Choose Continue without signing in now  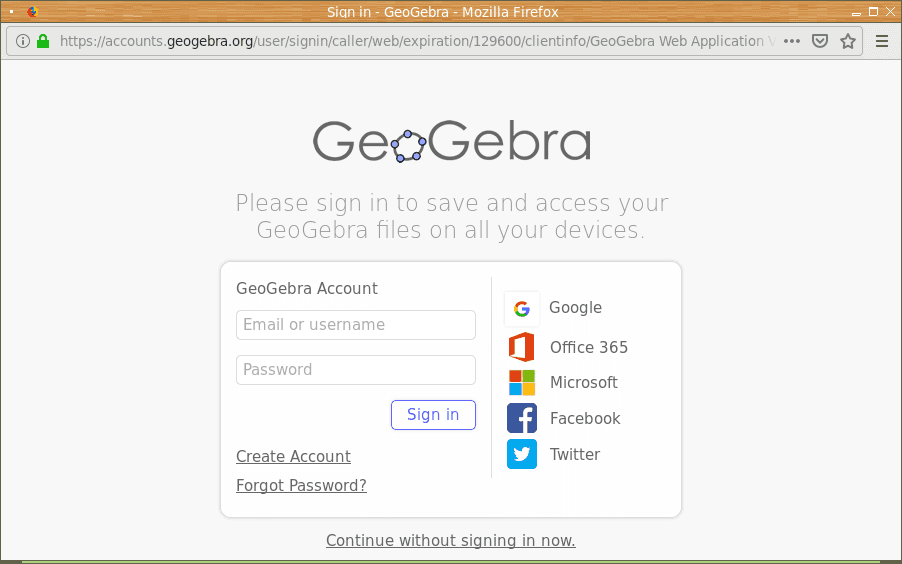pyautogui.click(x=451, y=541)
